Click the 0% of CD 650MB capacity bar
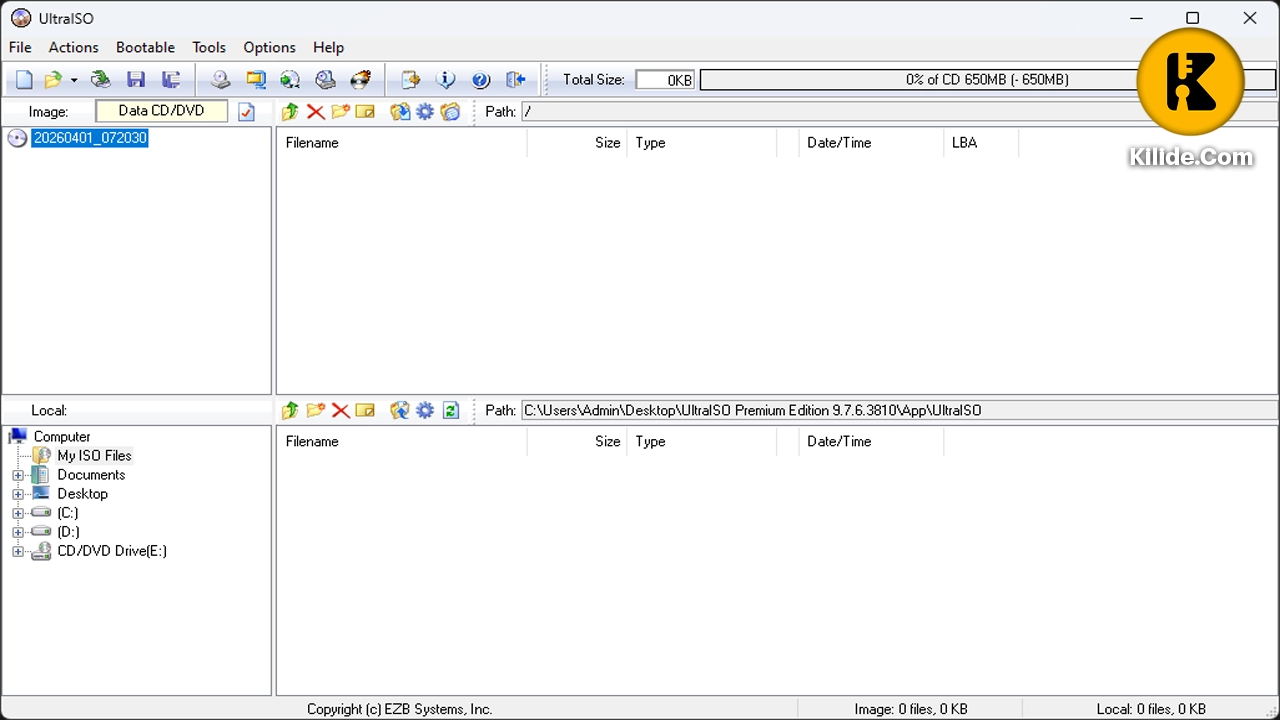 click(987, 80)
